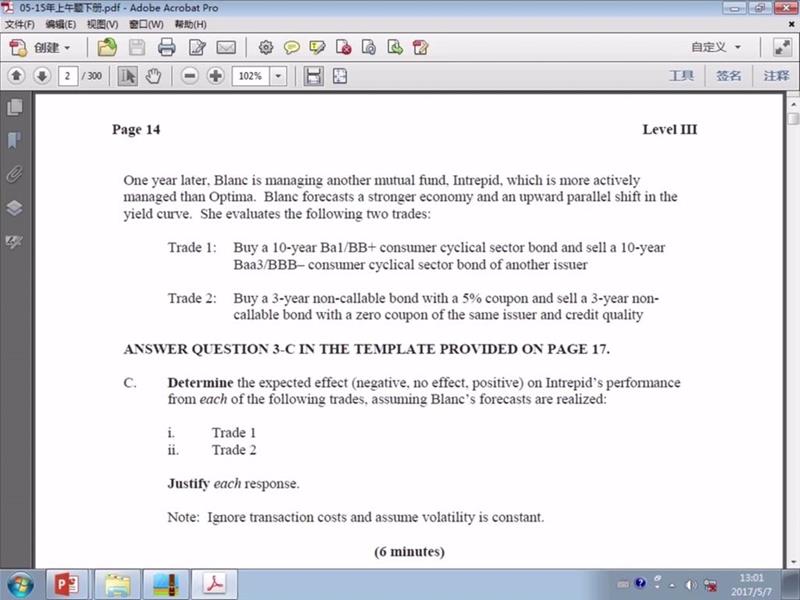
Task: Click the fit one full page icon
Action: pyautogui.click(x=340, y=76)
